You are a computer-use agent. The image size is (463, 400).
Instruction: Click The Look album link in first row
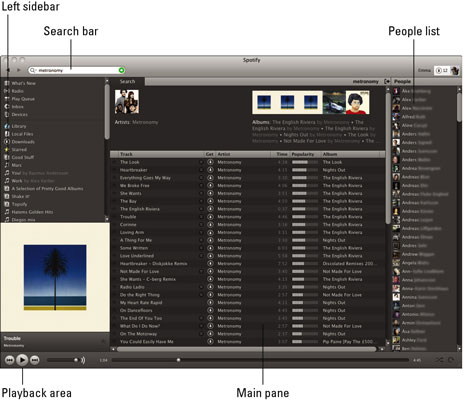coord(332,162)
